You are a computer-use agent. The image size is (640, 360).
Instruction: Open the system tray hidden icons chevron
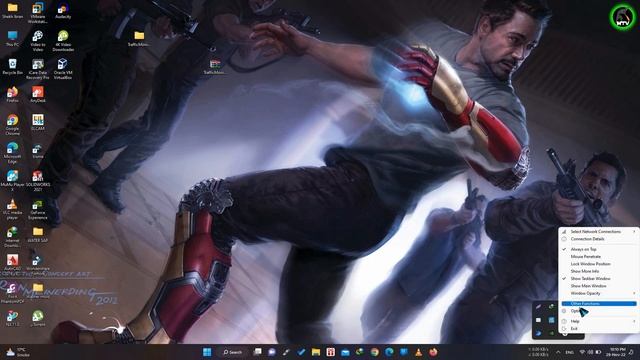pos(558,352)
